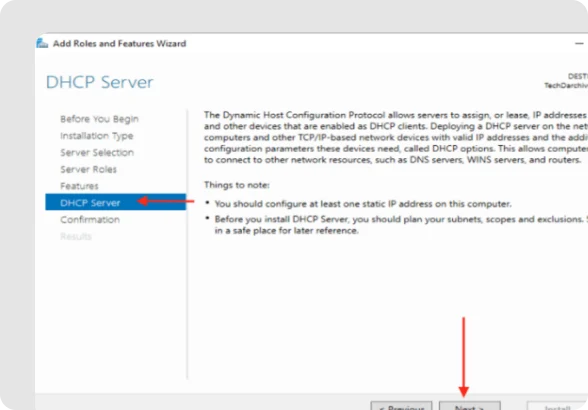Minimize the Add Roles and Features Wizard
The image size is (588, 410).
(579, 44)
